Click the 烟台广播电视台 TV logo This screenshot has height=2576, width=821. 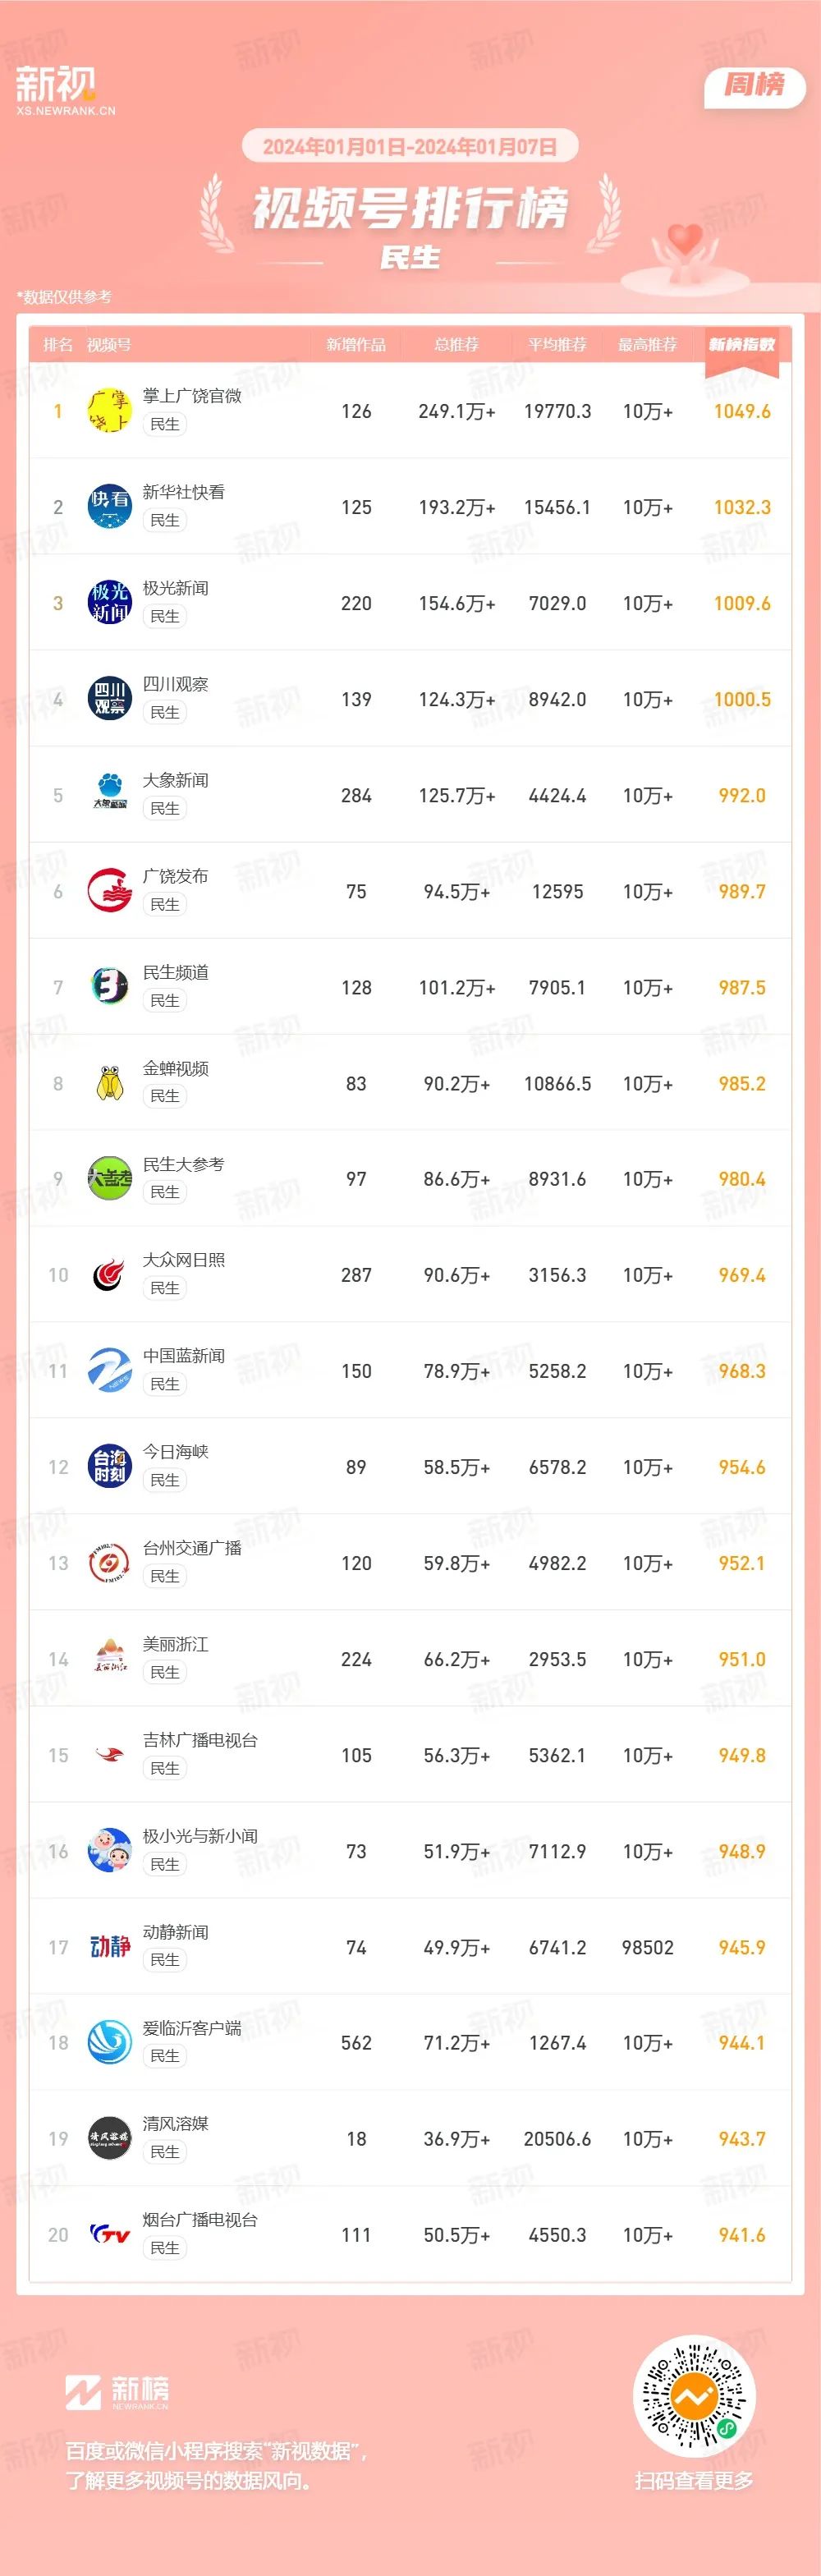(x=110, y=2235)
